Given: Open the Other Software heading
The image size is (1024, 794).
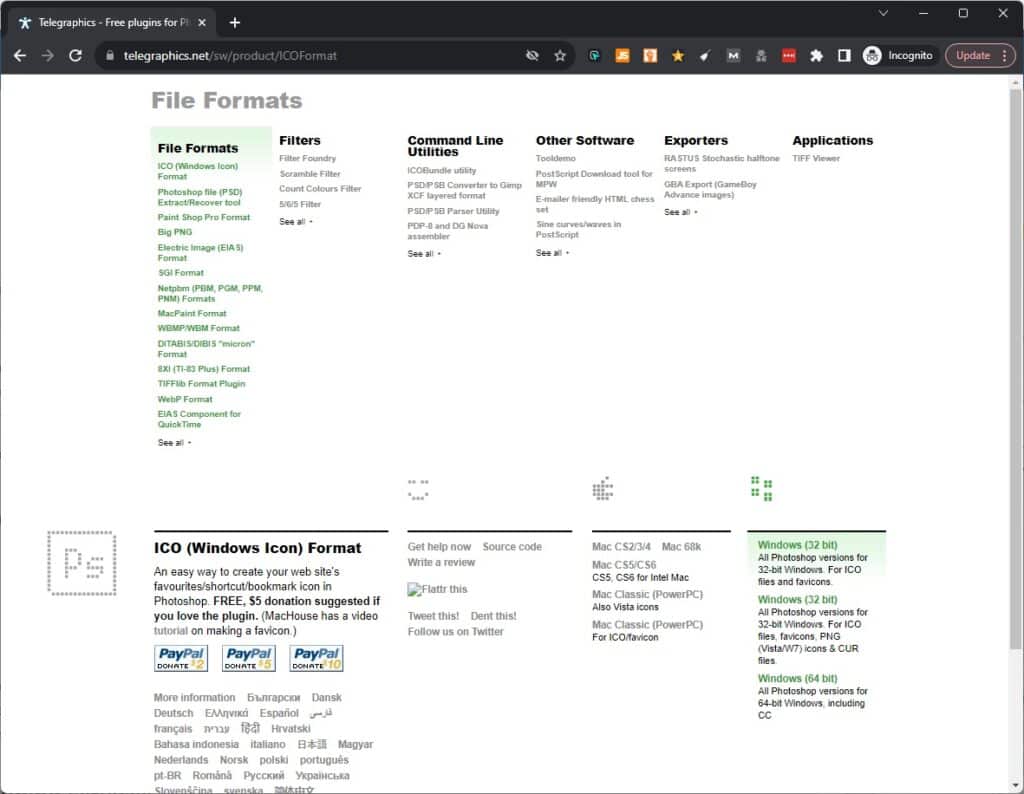Looking at the screenshot, I should click(584, 140).
